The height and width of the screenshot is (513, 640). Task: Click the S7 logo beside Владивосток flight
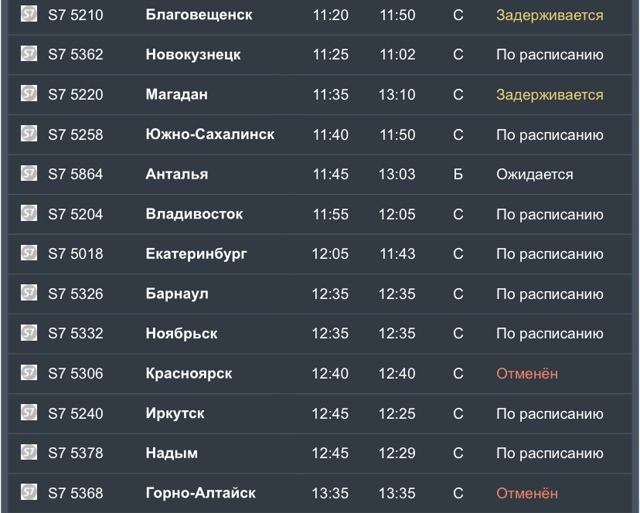point(29,214)
